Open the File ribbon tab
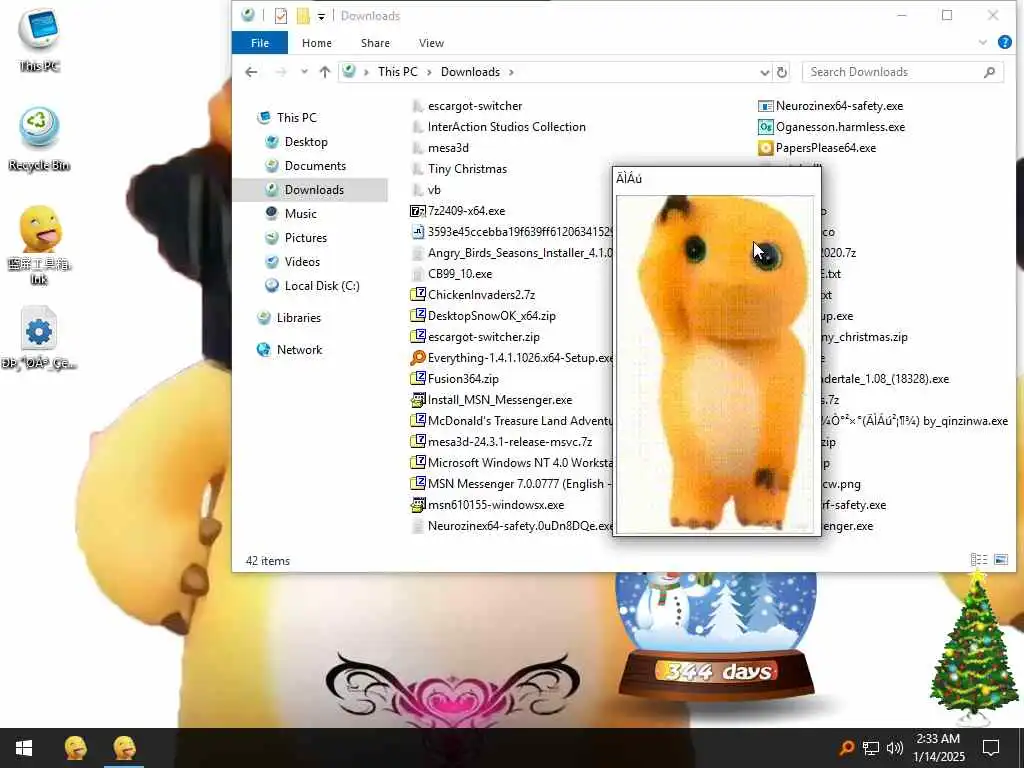1024x768 pixels. pyautogui.click(x=260, y=43)
